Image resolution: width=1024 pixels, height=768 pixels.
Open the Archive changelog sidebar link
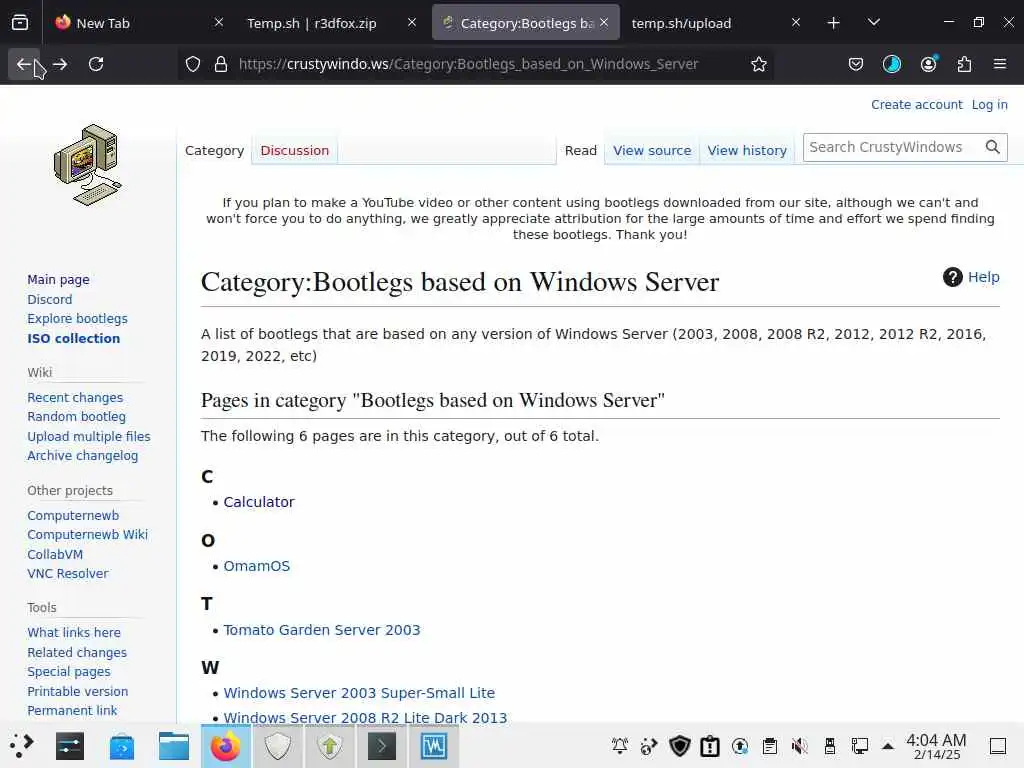82,455
